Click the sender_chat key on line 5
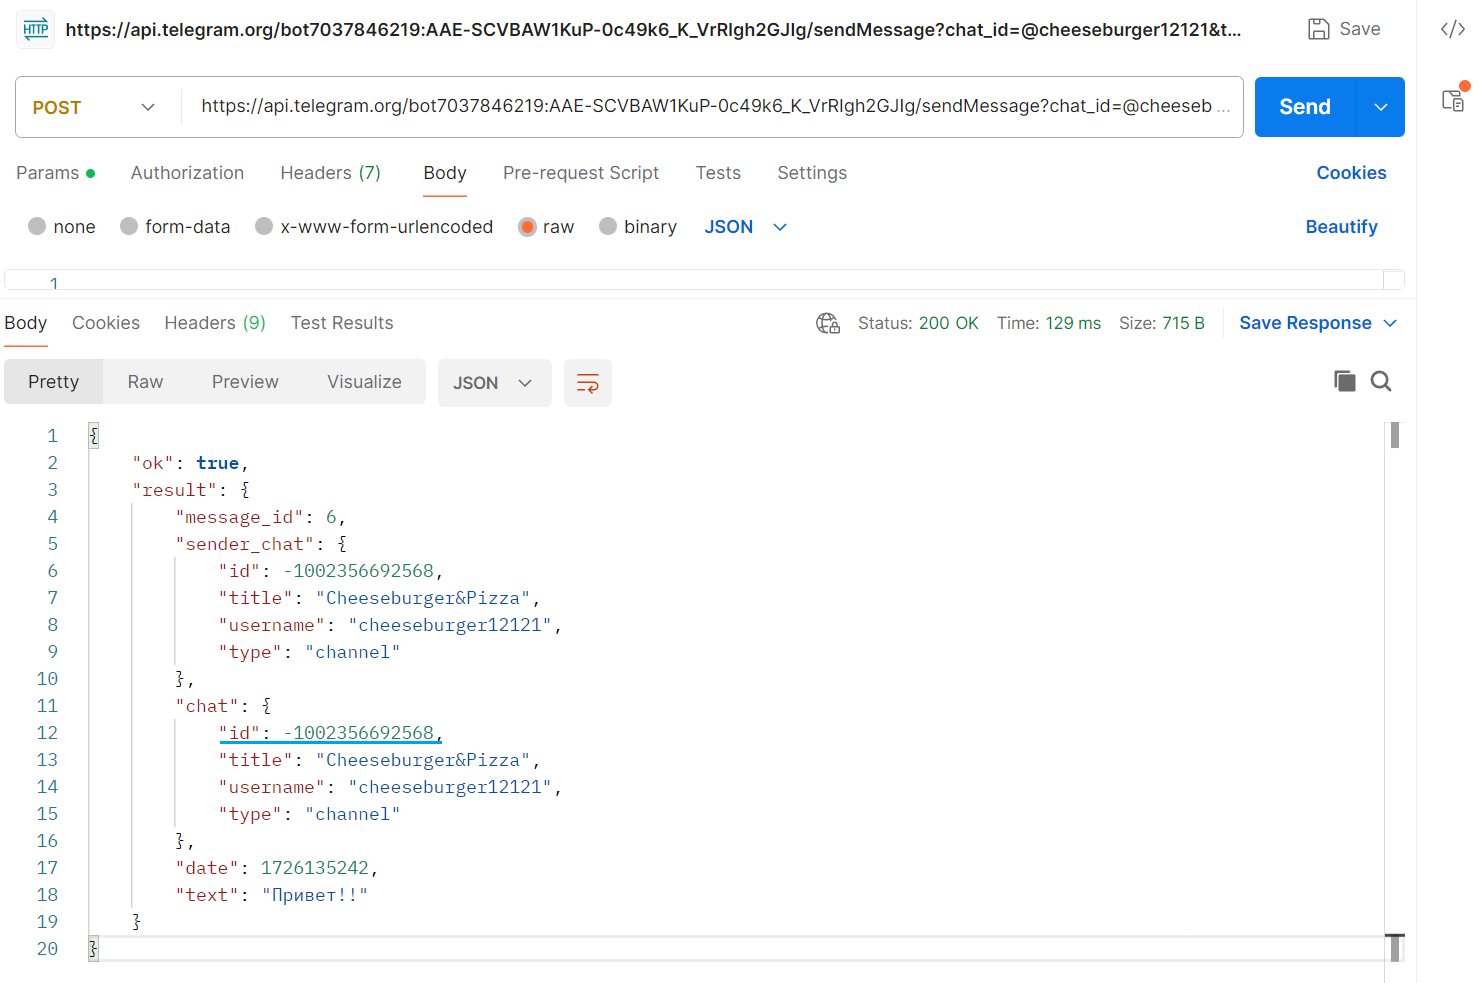This screenshot has width=1482, height=983. [244, 544]
